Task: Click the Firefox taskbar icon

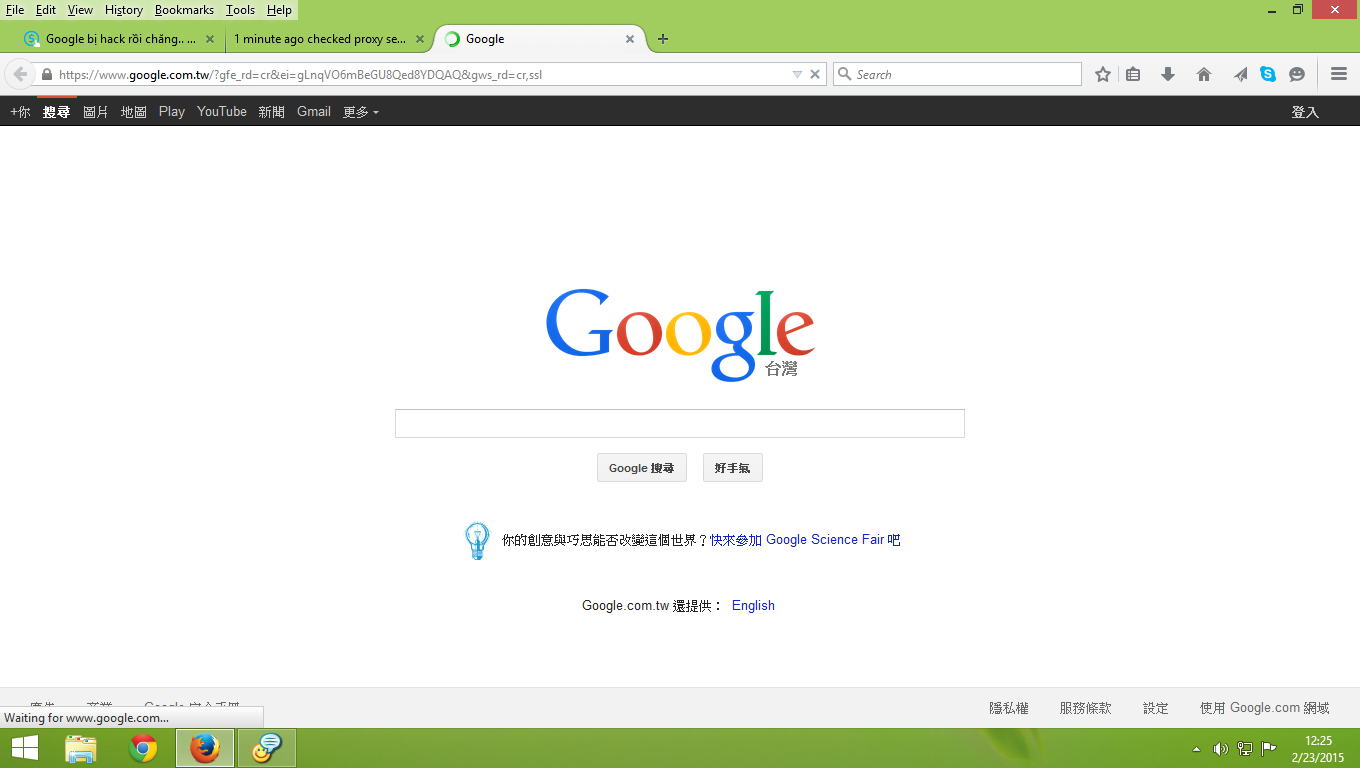Action: [x=205, y=748]
